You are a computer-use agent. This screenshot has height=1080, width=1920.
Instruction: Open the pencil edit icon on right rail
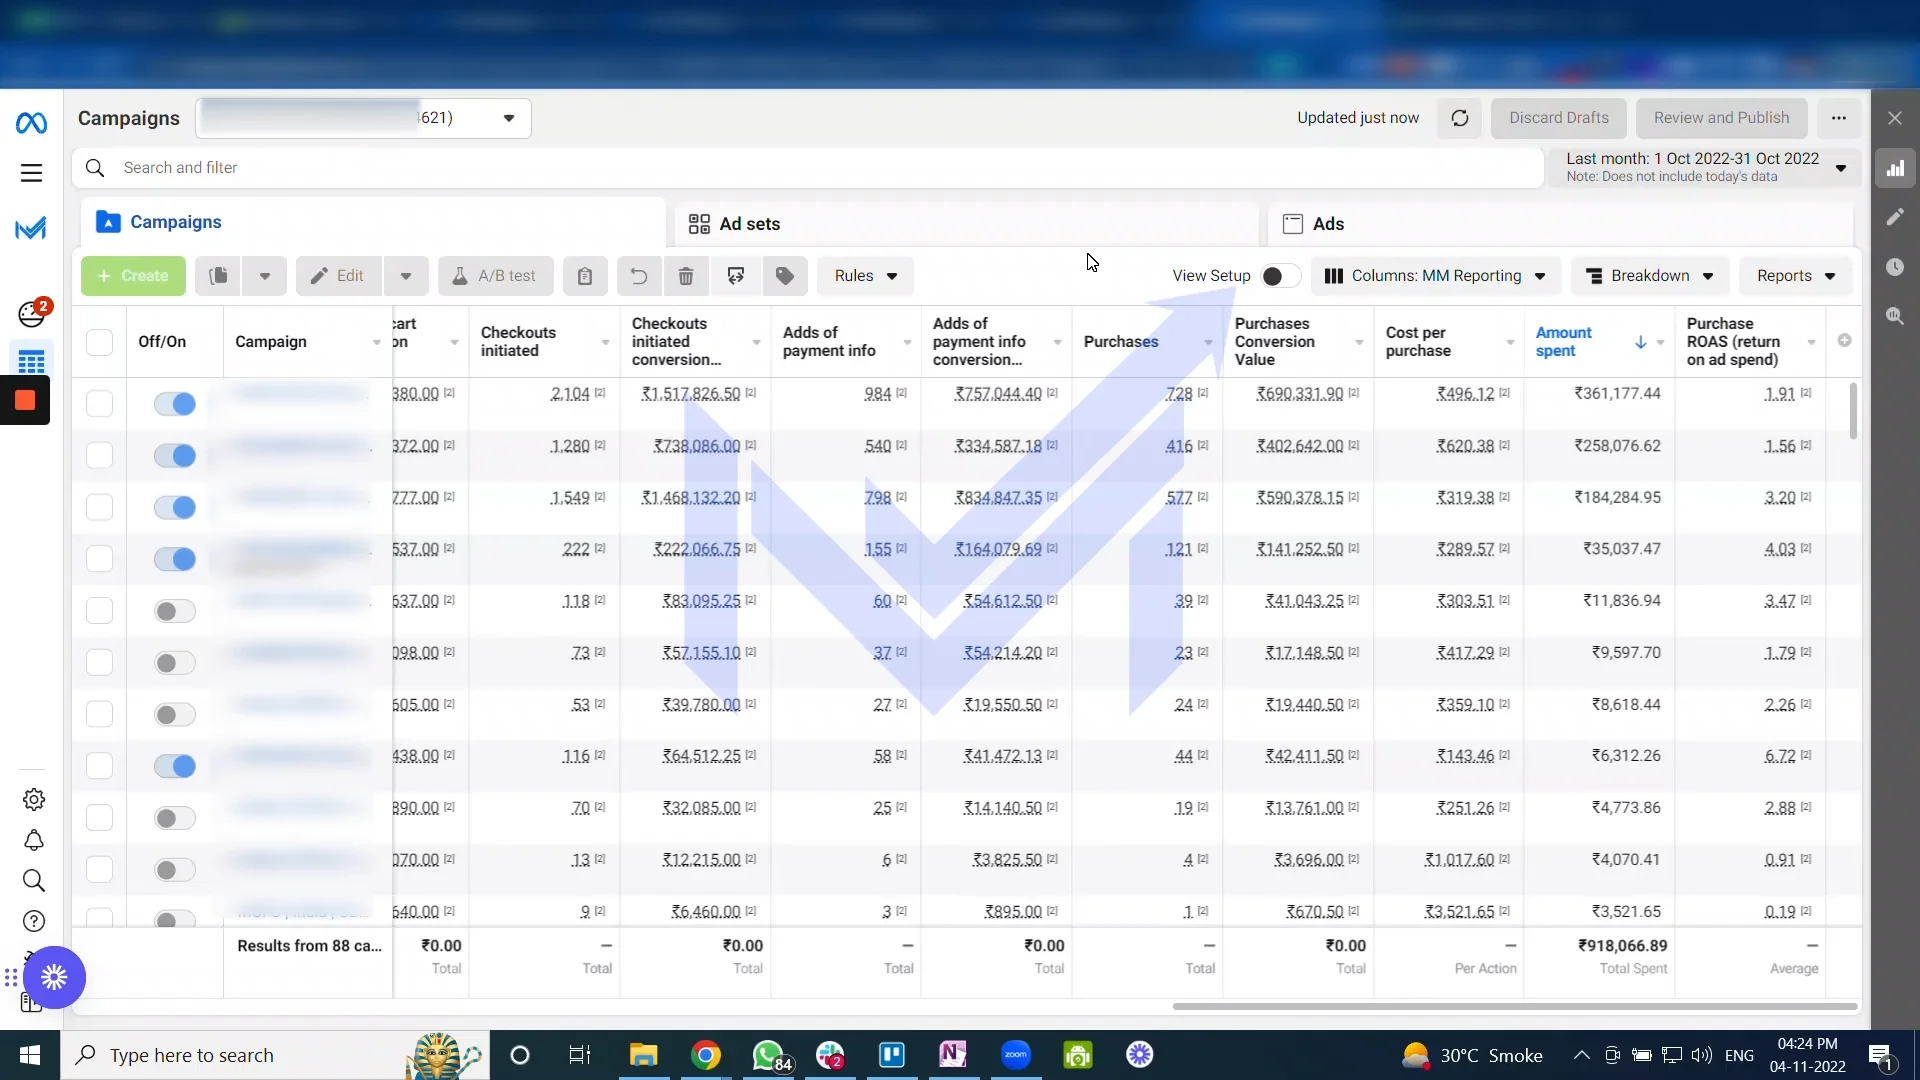(1895, 217)
